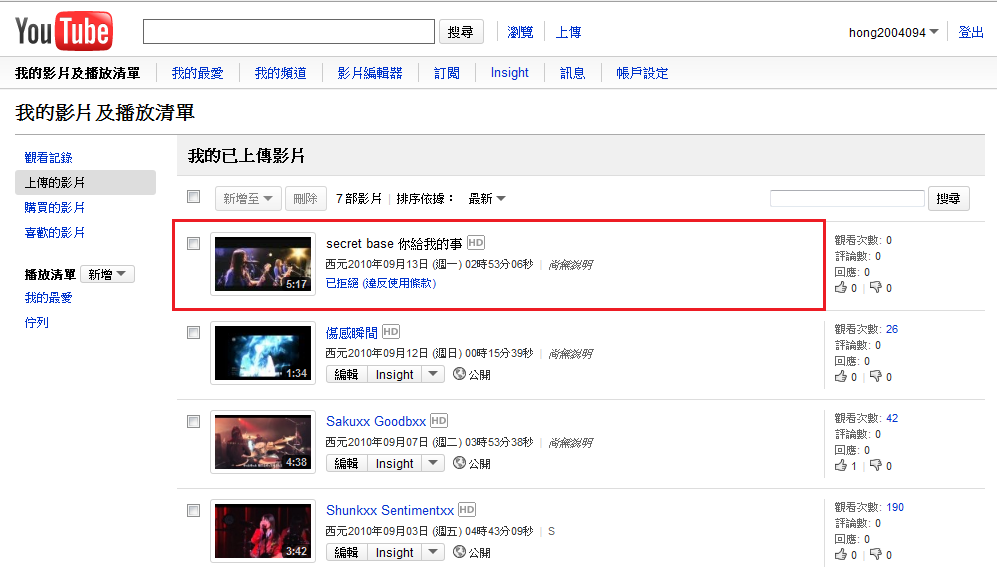Click thumbs up icon for Sakuxx Goodbxx
The width and height of the screenshot is (997, 576).
pyautogui.click(x=841, y=466)
